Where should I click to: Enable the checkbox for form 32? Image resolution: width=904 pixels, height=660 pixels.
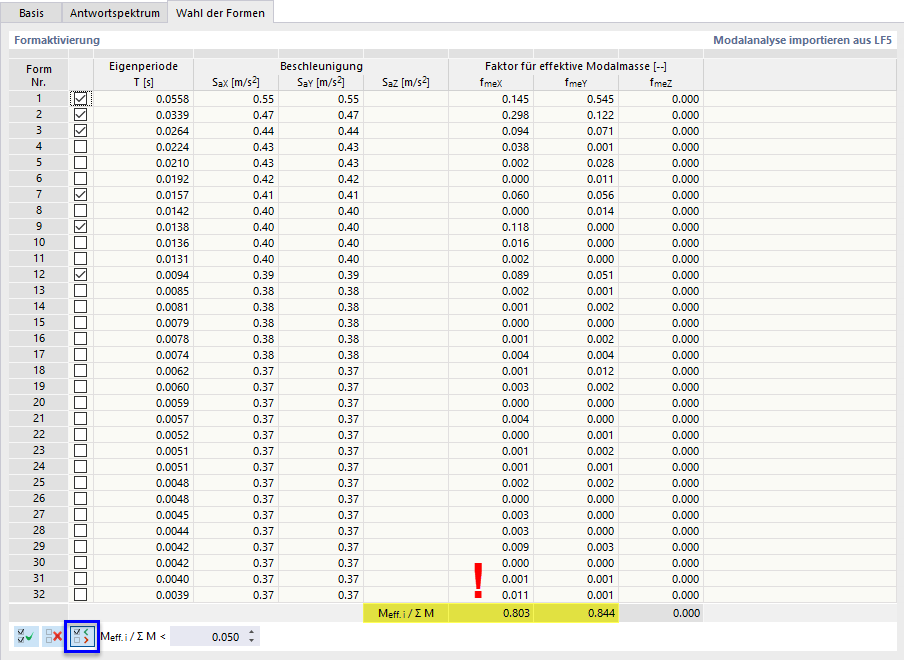81,594
